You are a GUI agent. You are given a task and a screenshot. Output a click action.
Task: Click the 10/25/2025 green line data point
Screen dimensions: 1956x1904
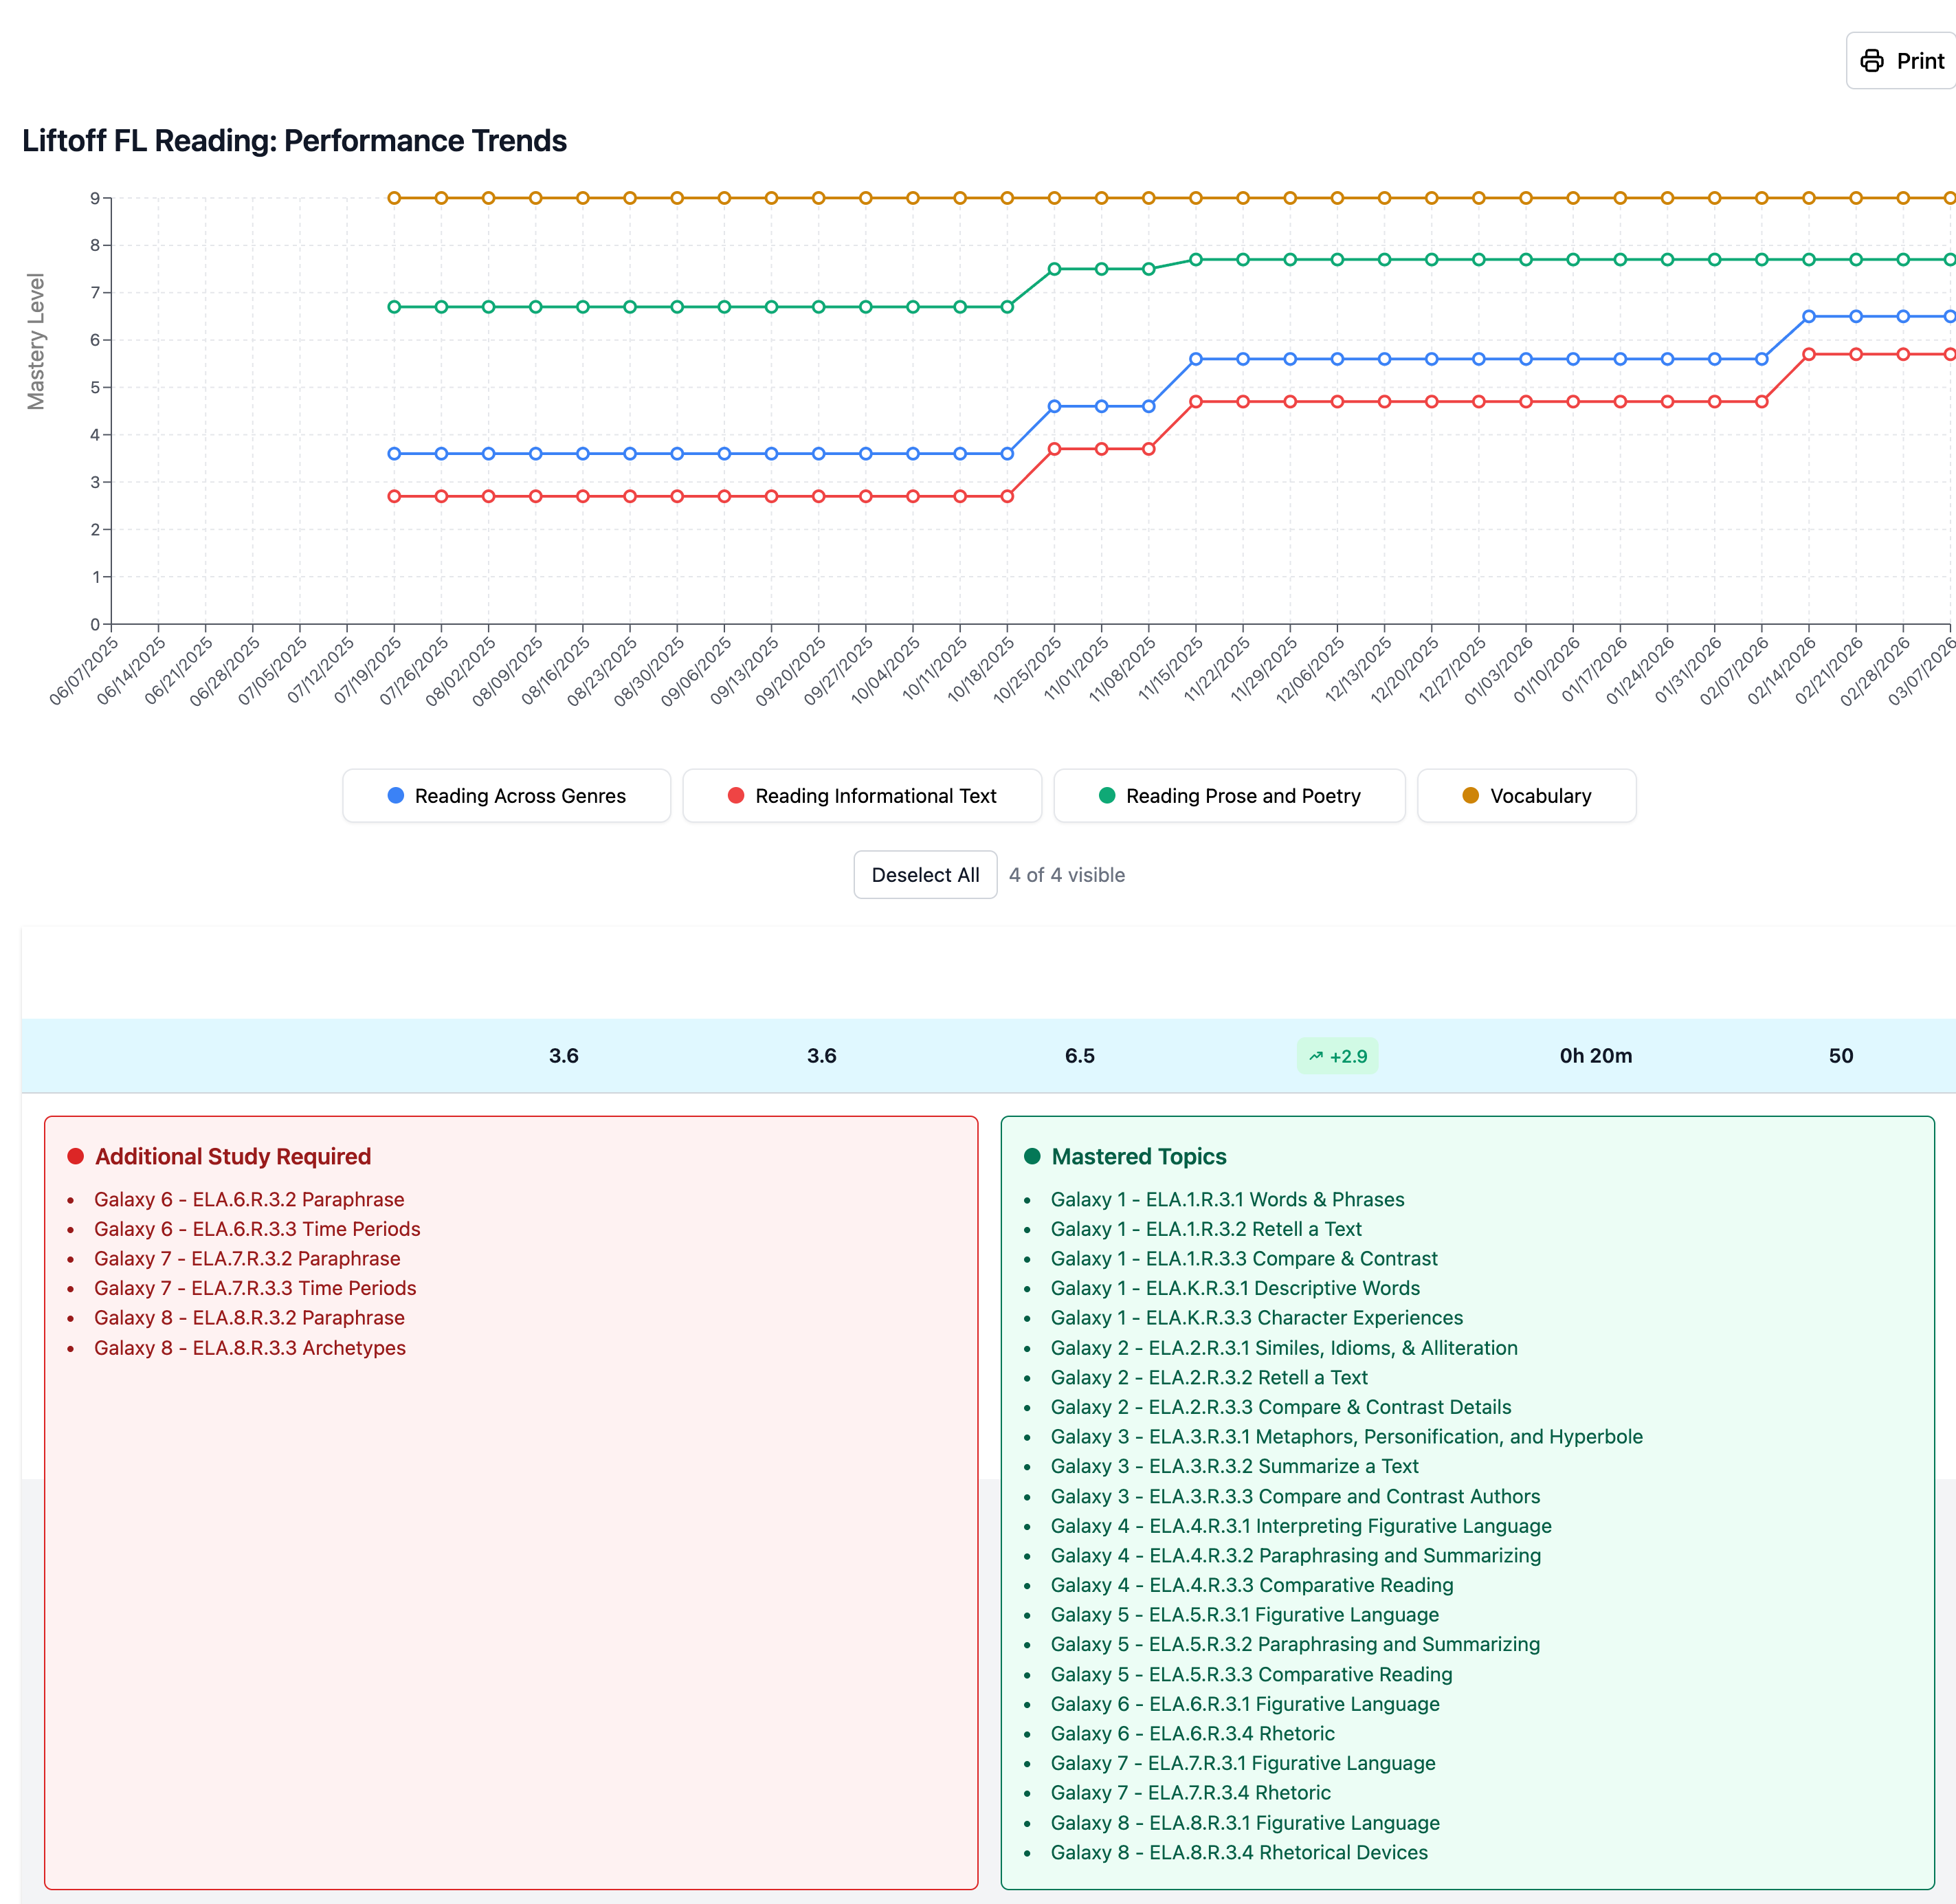pos(1054,269)
